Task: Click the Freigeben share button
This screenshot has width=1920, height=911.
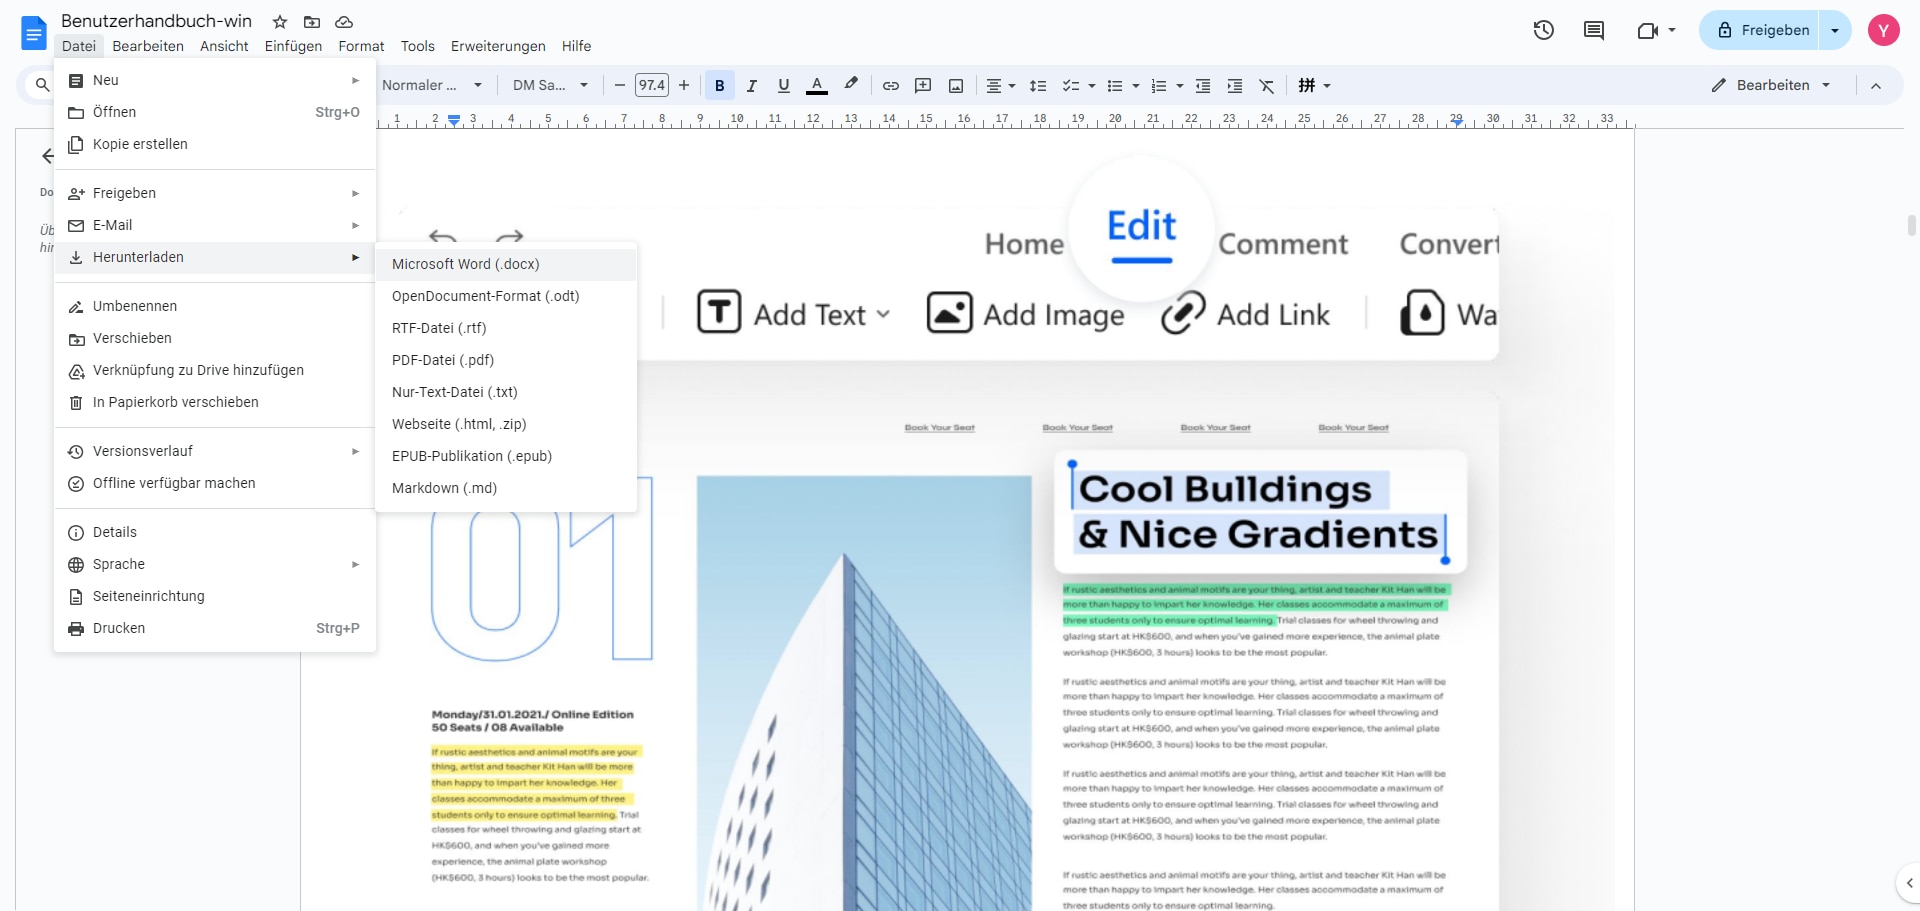Action: click(x=1764, y=30)
